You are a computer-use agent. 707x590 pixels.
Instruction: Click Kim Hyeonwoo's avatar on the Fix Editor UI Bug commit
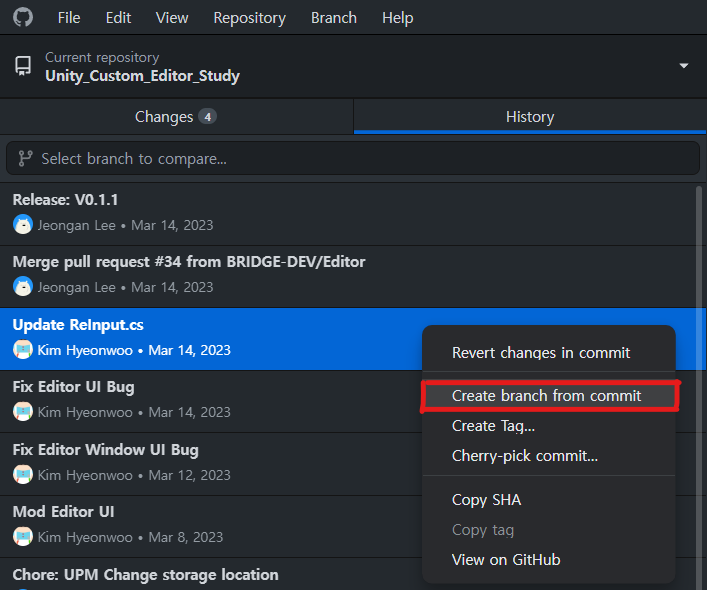point(23,412)
